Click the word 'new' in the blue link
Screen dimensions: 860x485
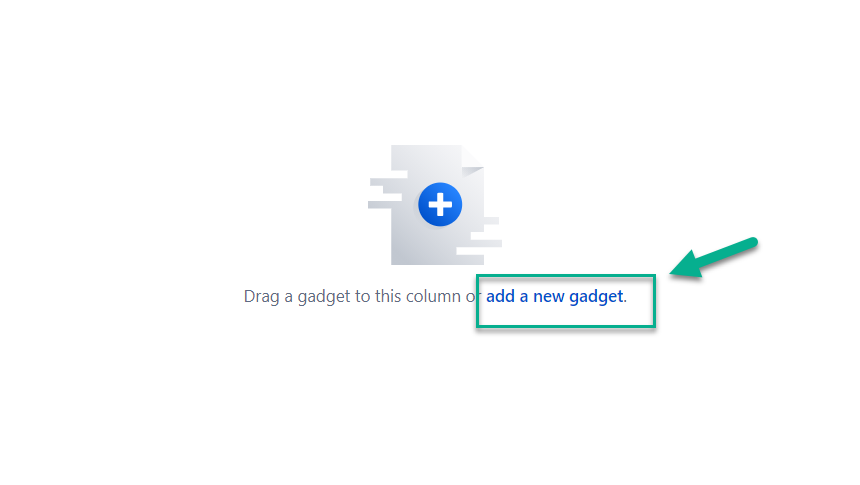click(x=548, y=297)
